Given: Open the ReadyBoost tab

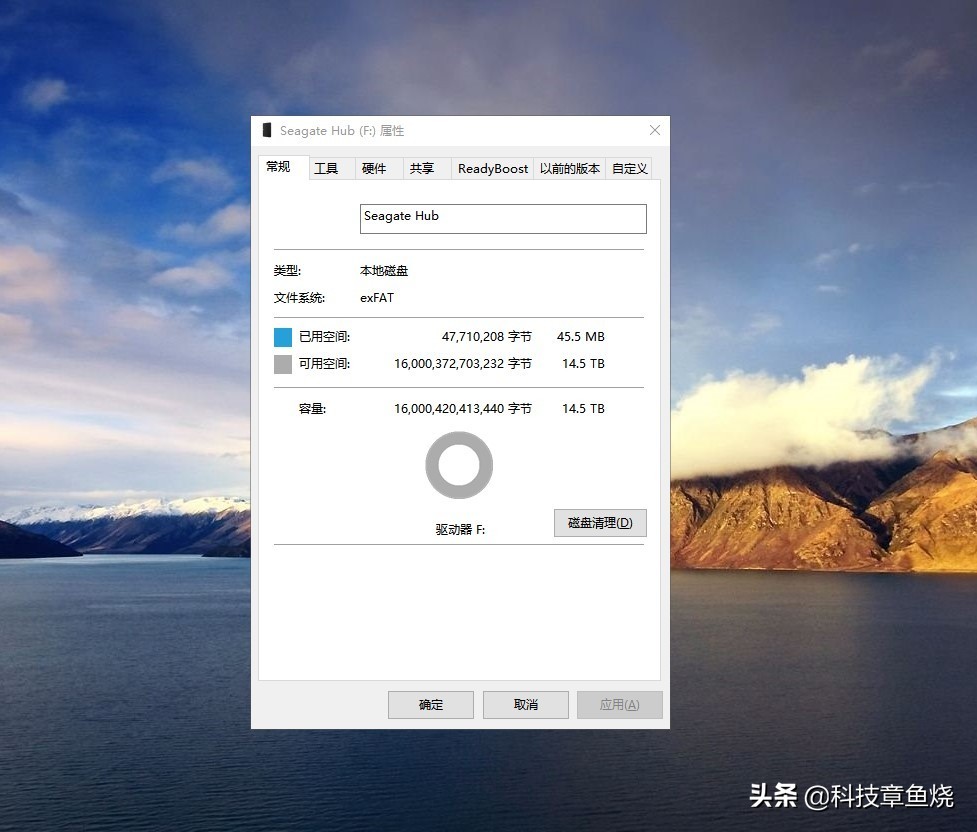Looking at the screenshot, I should 492,168.
